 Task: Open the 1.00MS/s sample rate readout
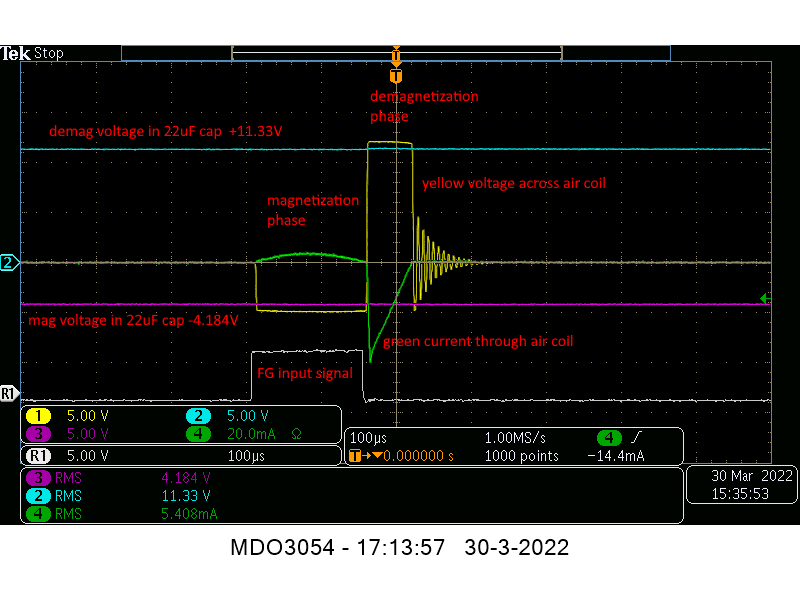[517, 438]
